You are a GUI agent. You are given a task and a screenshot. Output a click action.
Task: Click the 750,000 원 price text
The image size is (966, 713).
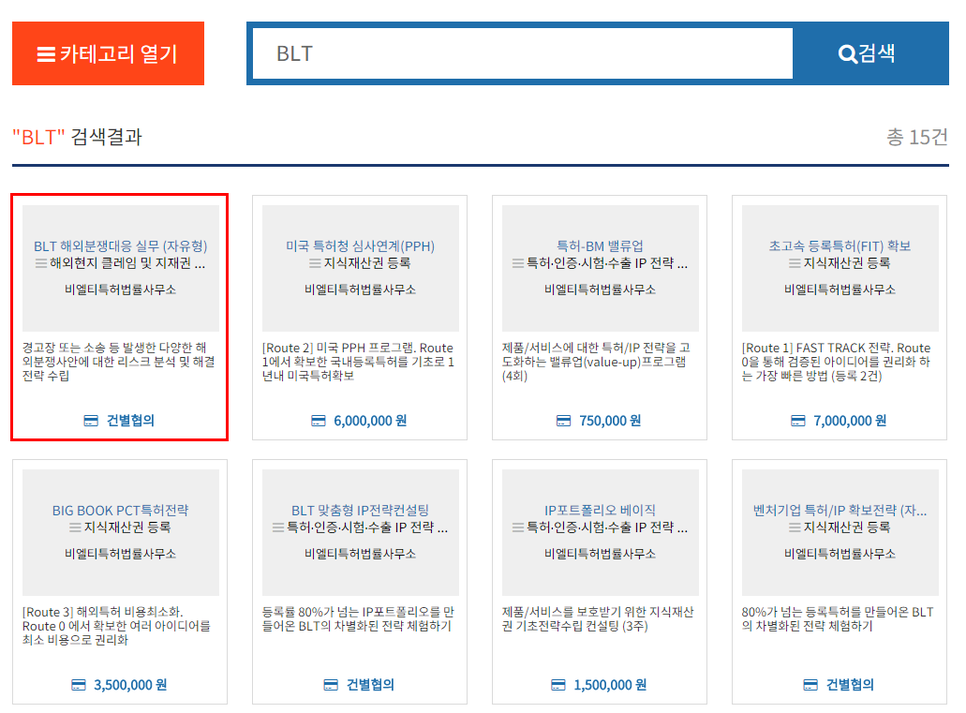click(610, 421)
